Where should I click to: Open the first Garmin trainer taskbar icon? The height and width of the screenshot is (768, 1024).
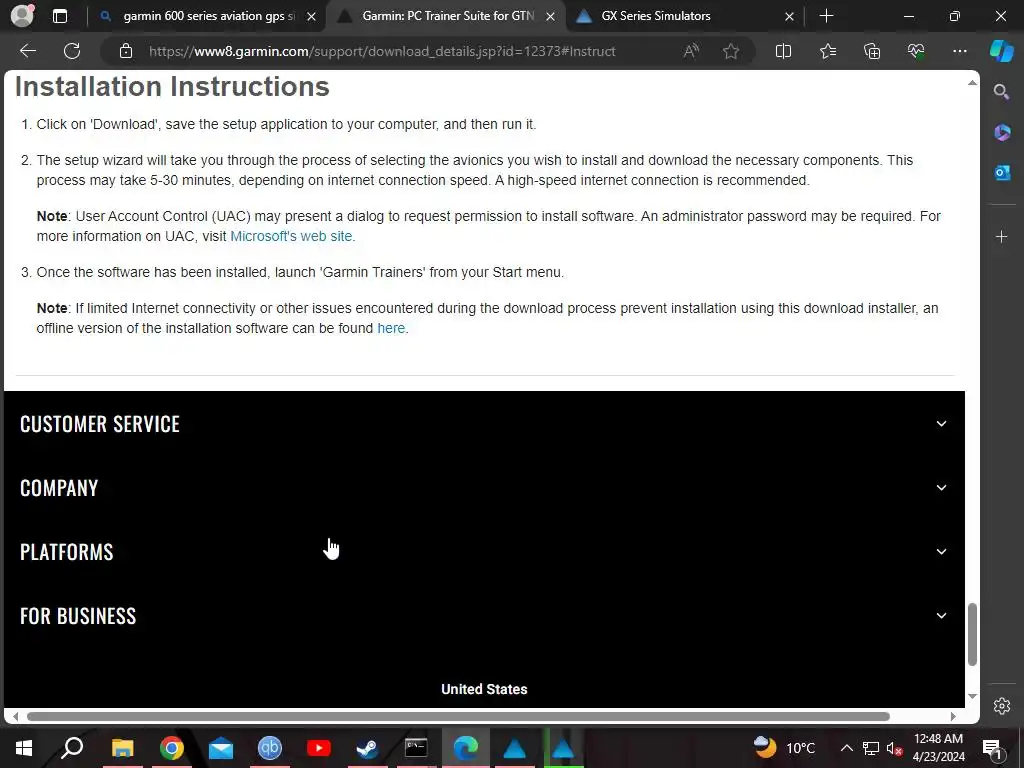(x=515, y=748)
